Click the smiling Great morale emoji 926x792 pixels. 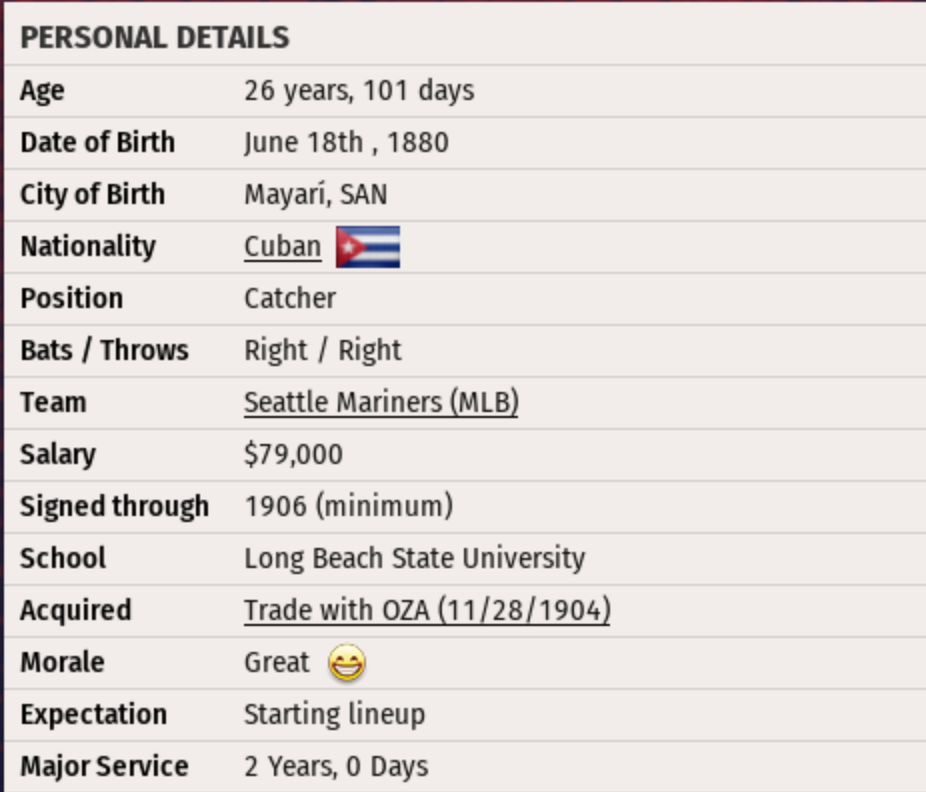[x=347, y=663]
